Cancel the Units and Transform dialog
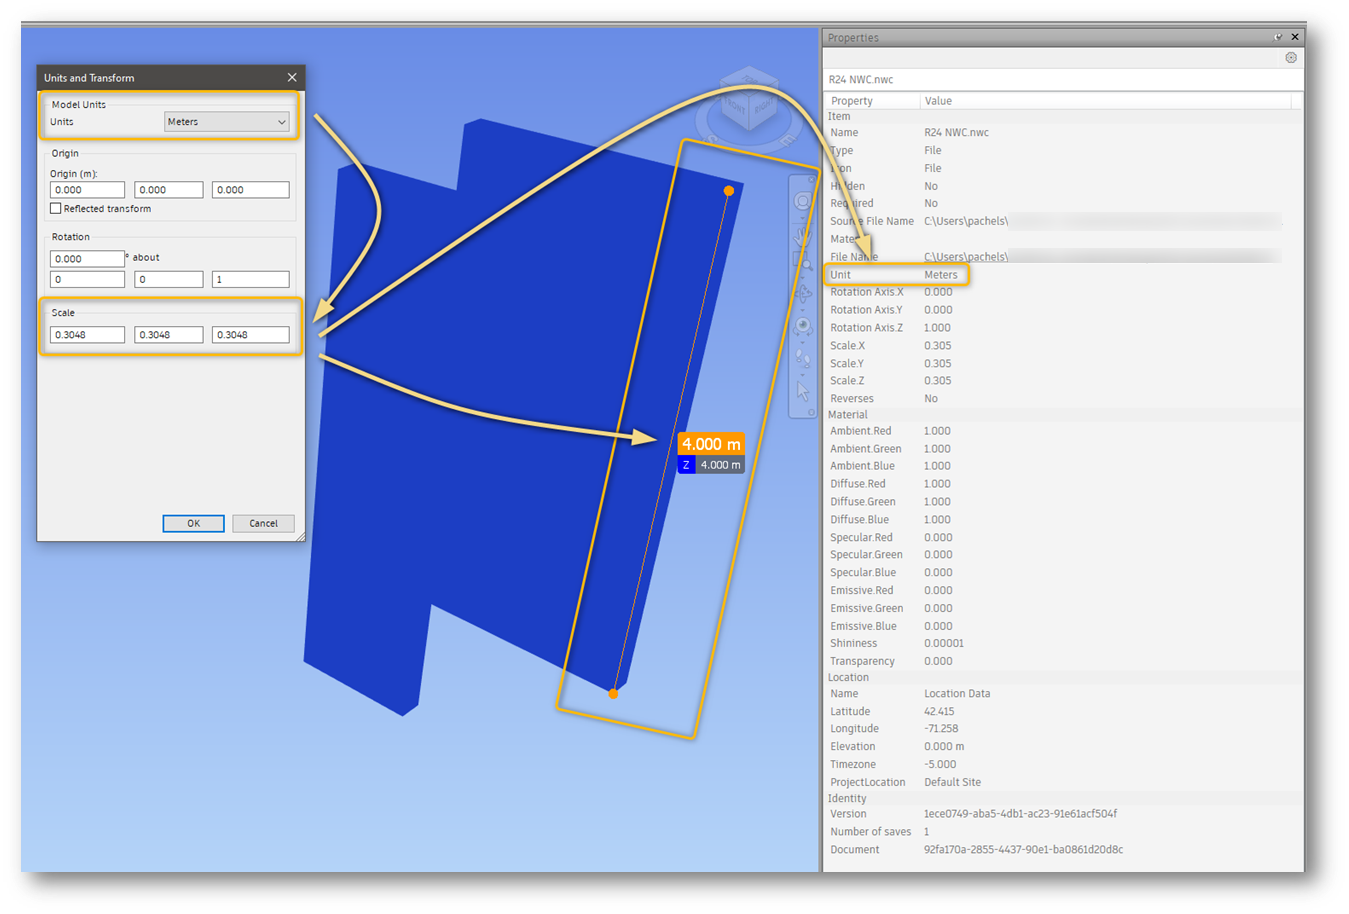 (x=262, y=523)
